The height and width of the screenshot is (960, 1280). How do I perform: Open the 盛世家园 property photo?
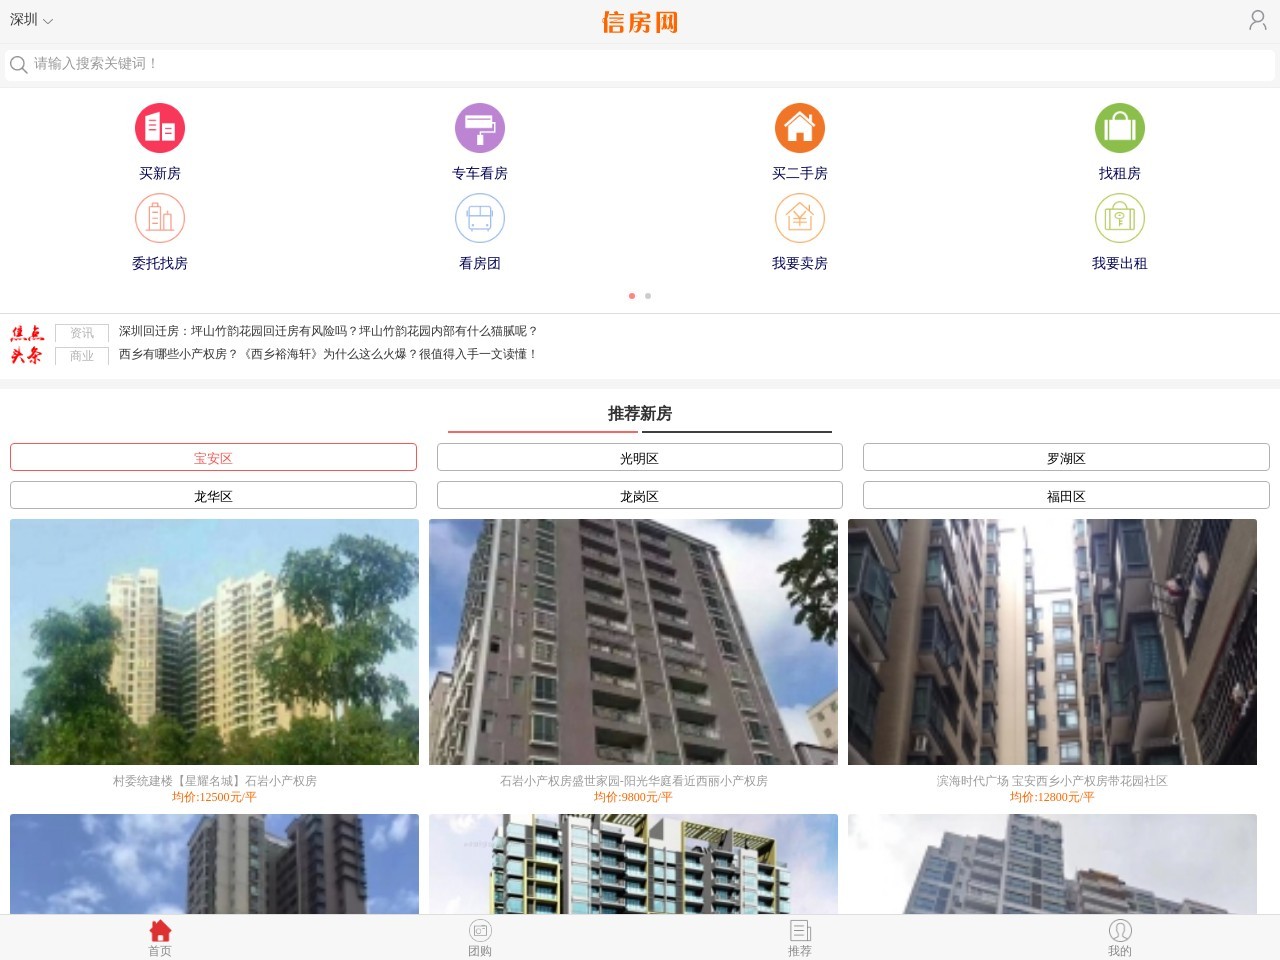633,642
